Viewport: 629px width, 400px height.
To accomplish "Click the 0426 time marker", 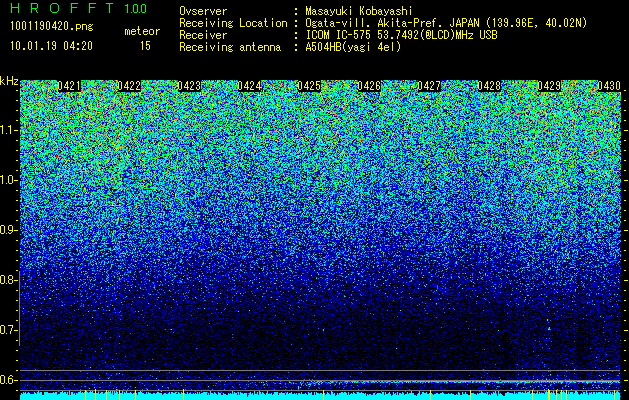I will point(369,86).
